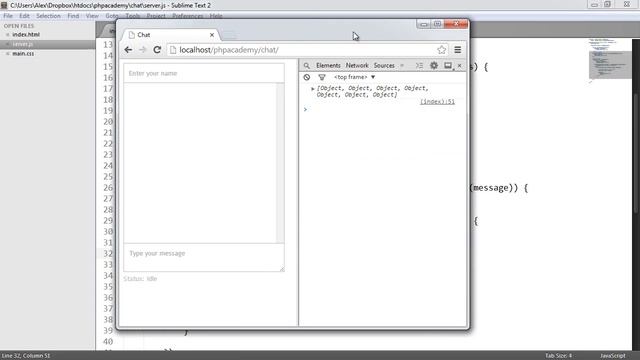This screenshot has width=640, height=360.
Task: Close index.html from open files
Action: click(7, 35)
